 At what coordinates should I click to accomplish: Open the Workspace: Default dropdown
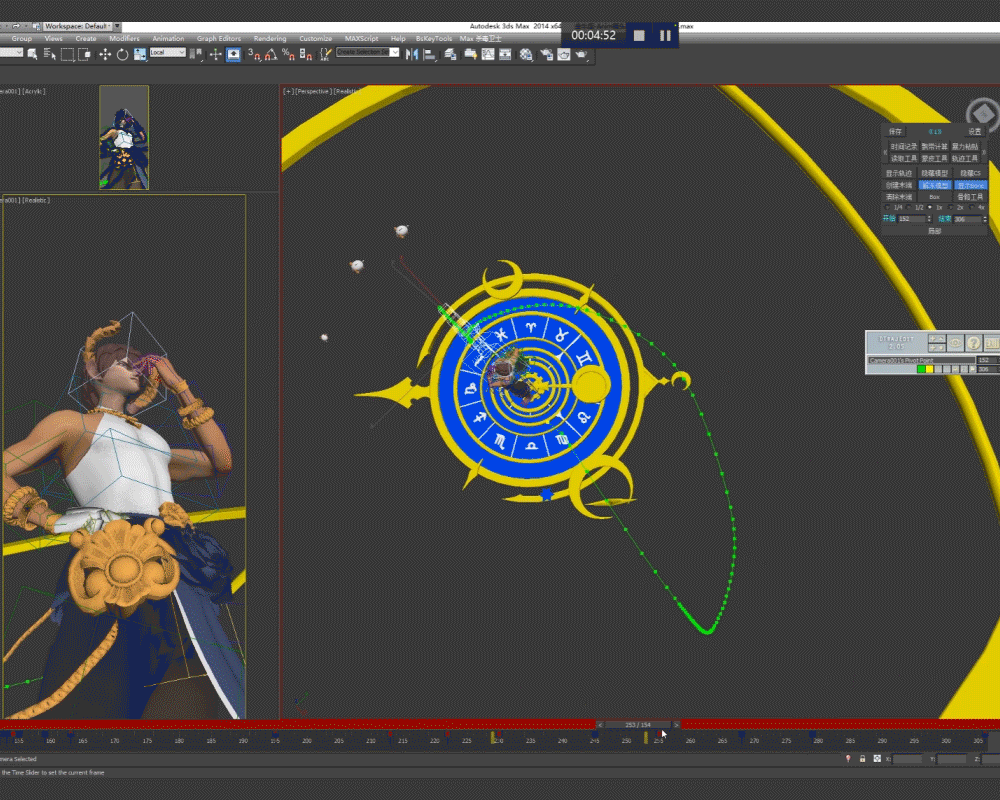[77, 26]
